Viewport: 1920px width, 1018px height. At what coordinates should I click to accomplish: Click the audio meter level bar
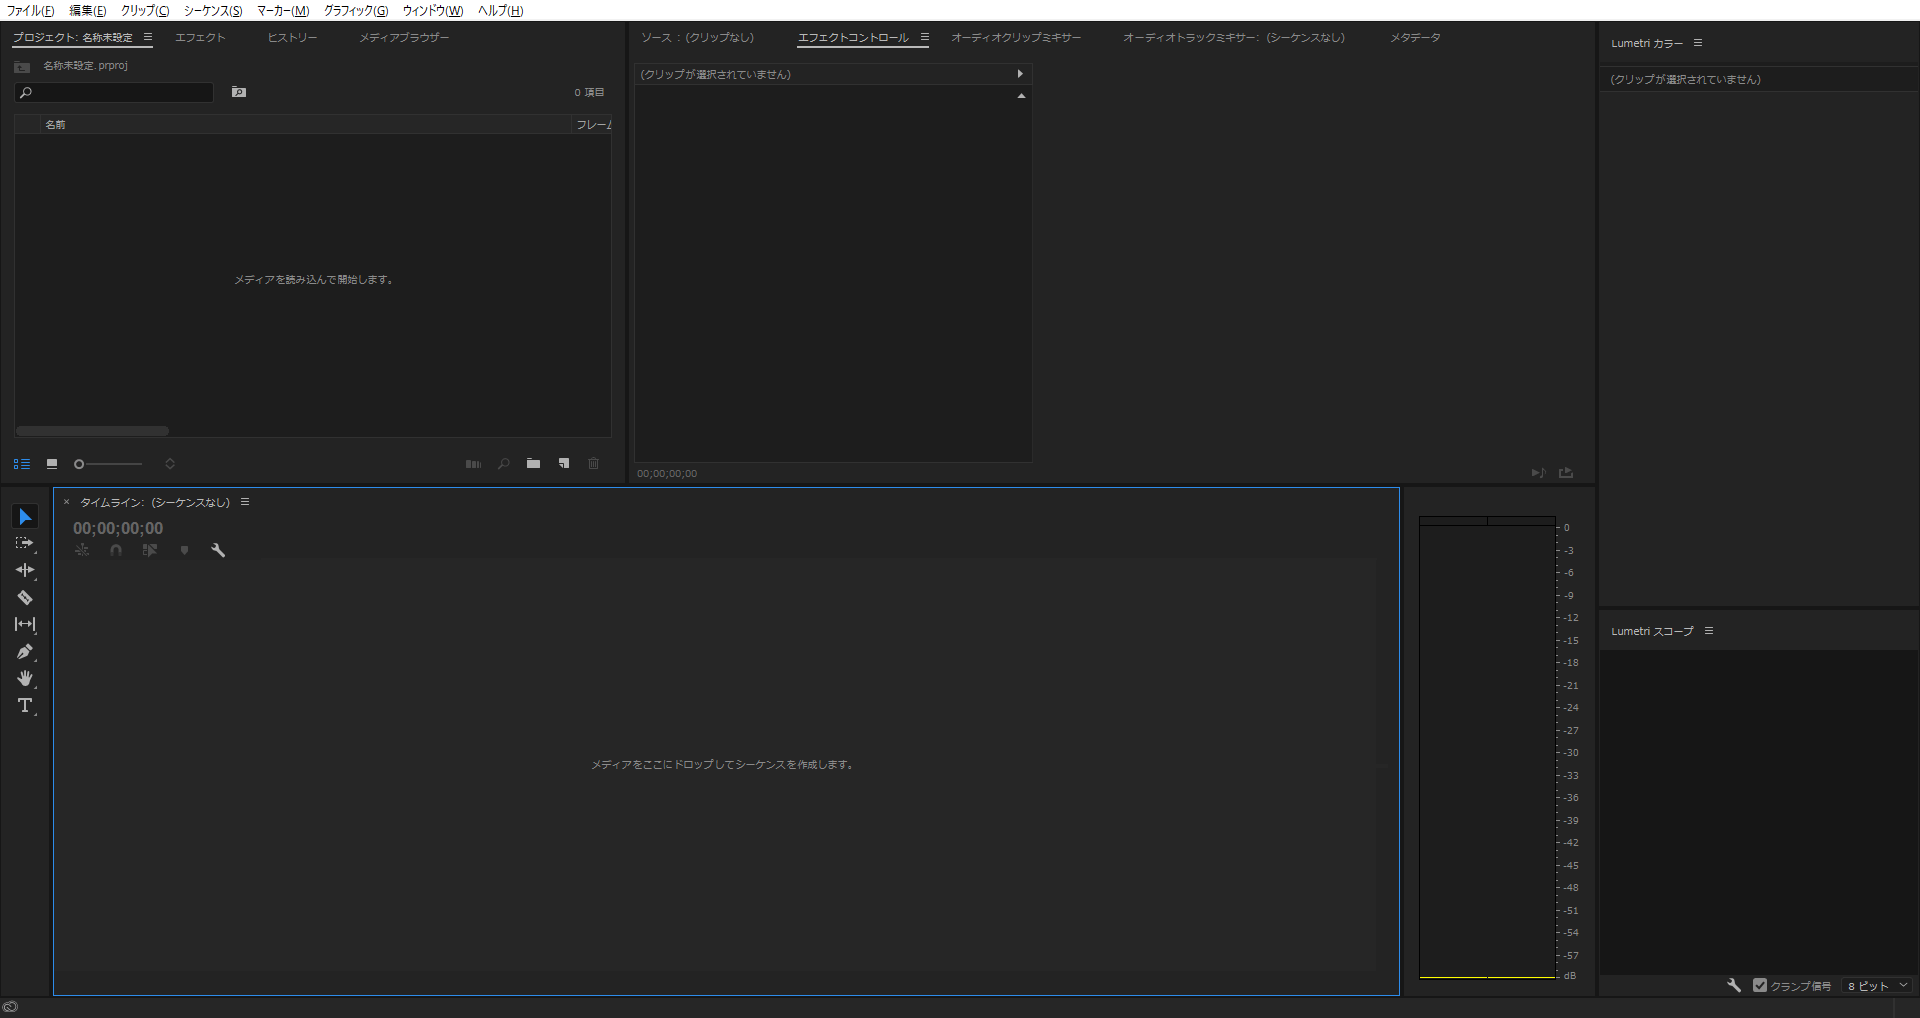pyautogui.click(x=1487, y=747)
